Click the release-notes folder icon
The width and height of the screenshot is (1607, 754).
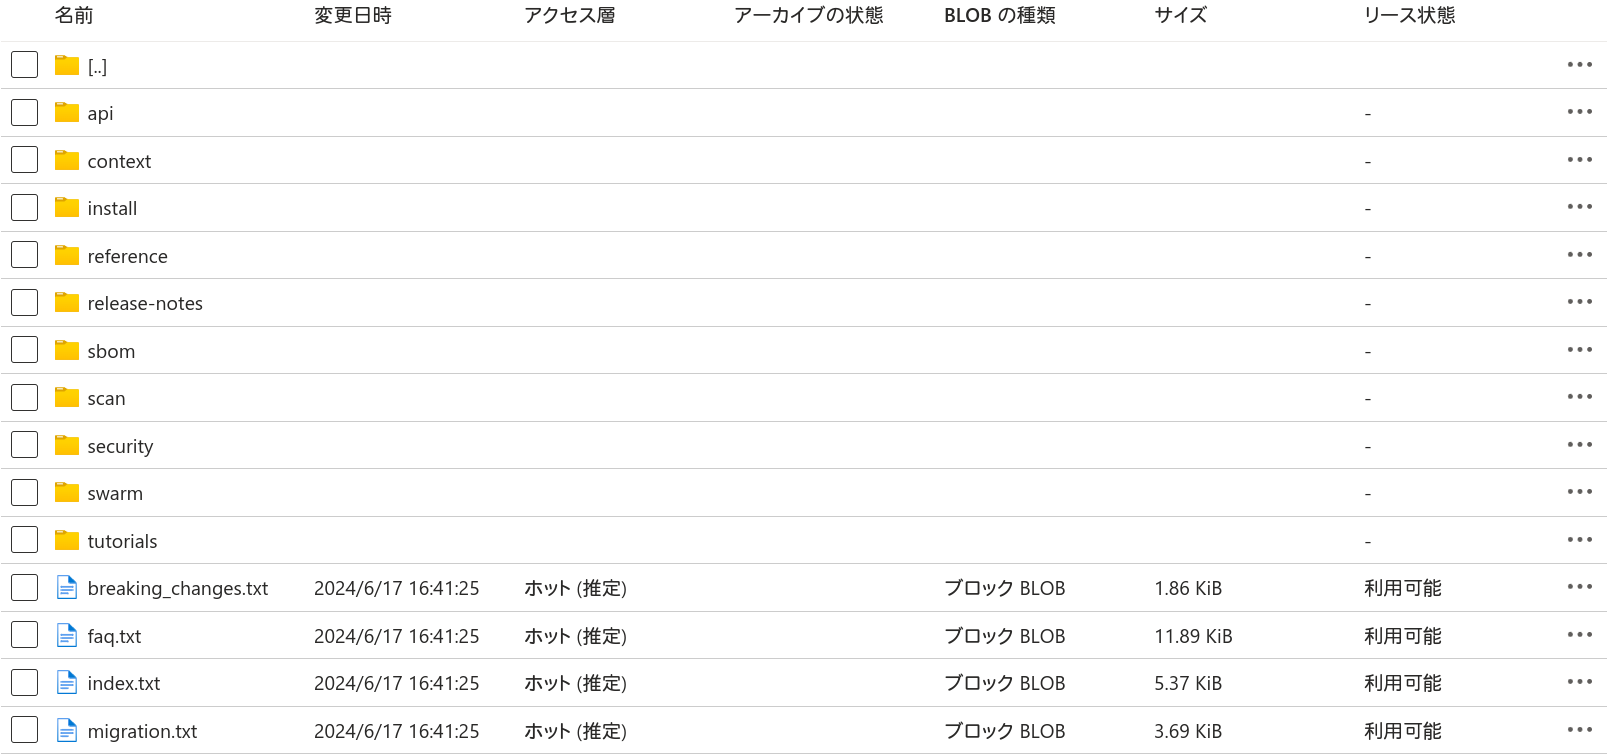pos(67,302)
